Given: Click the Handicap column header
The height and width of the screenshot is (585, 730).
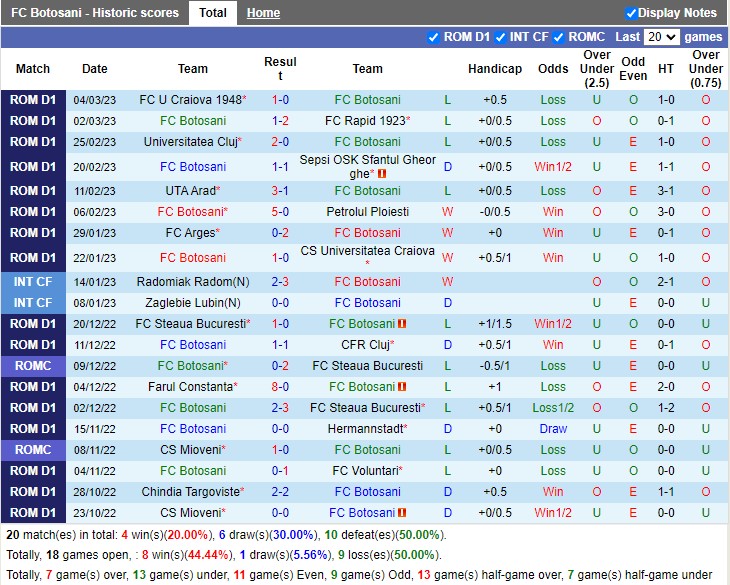Looking at the screenshot, I should click(x=495, y=69).
